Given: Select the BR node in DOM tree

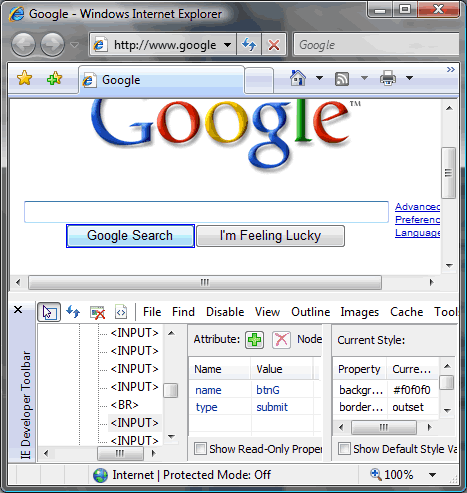Looking at the screenshot, I should (x=124, y=405).
